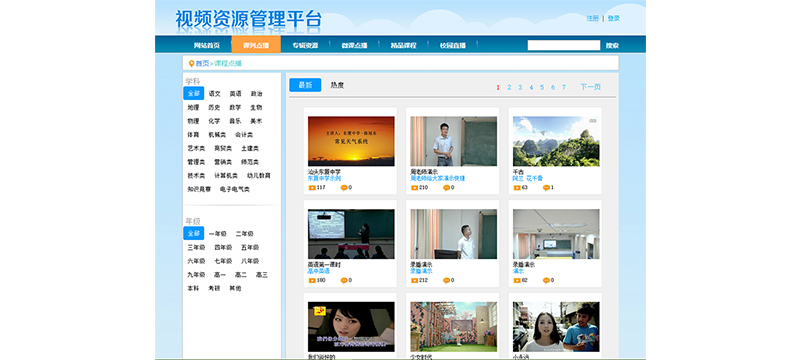Filter subjects by 会计类
The image size is (800, 360).
click(244, 135)
